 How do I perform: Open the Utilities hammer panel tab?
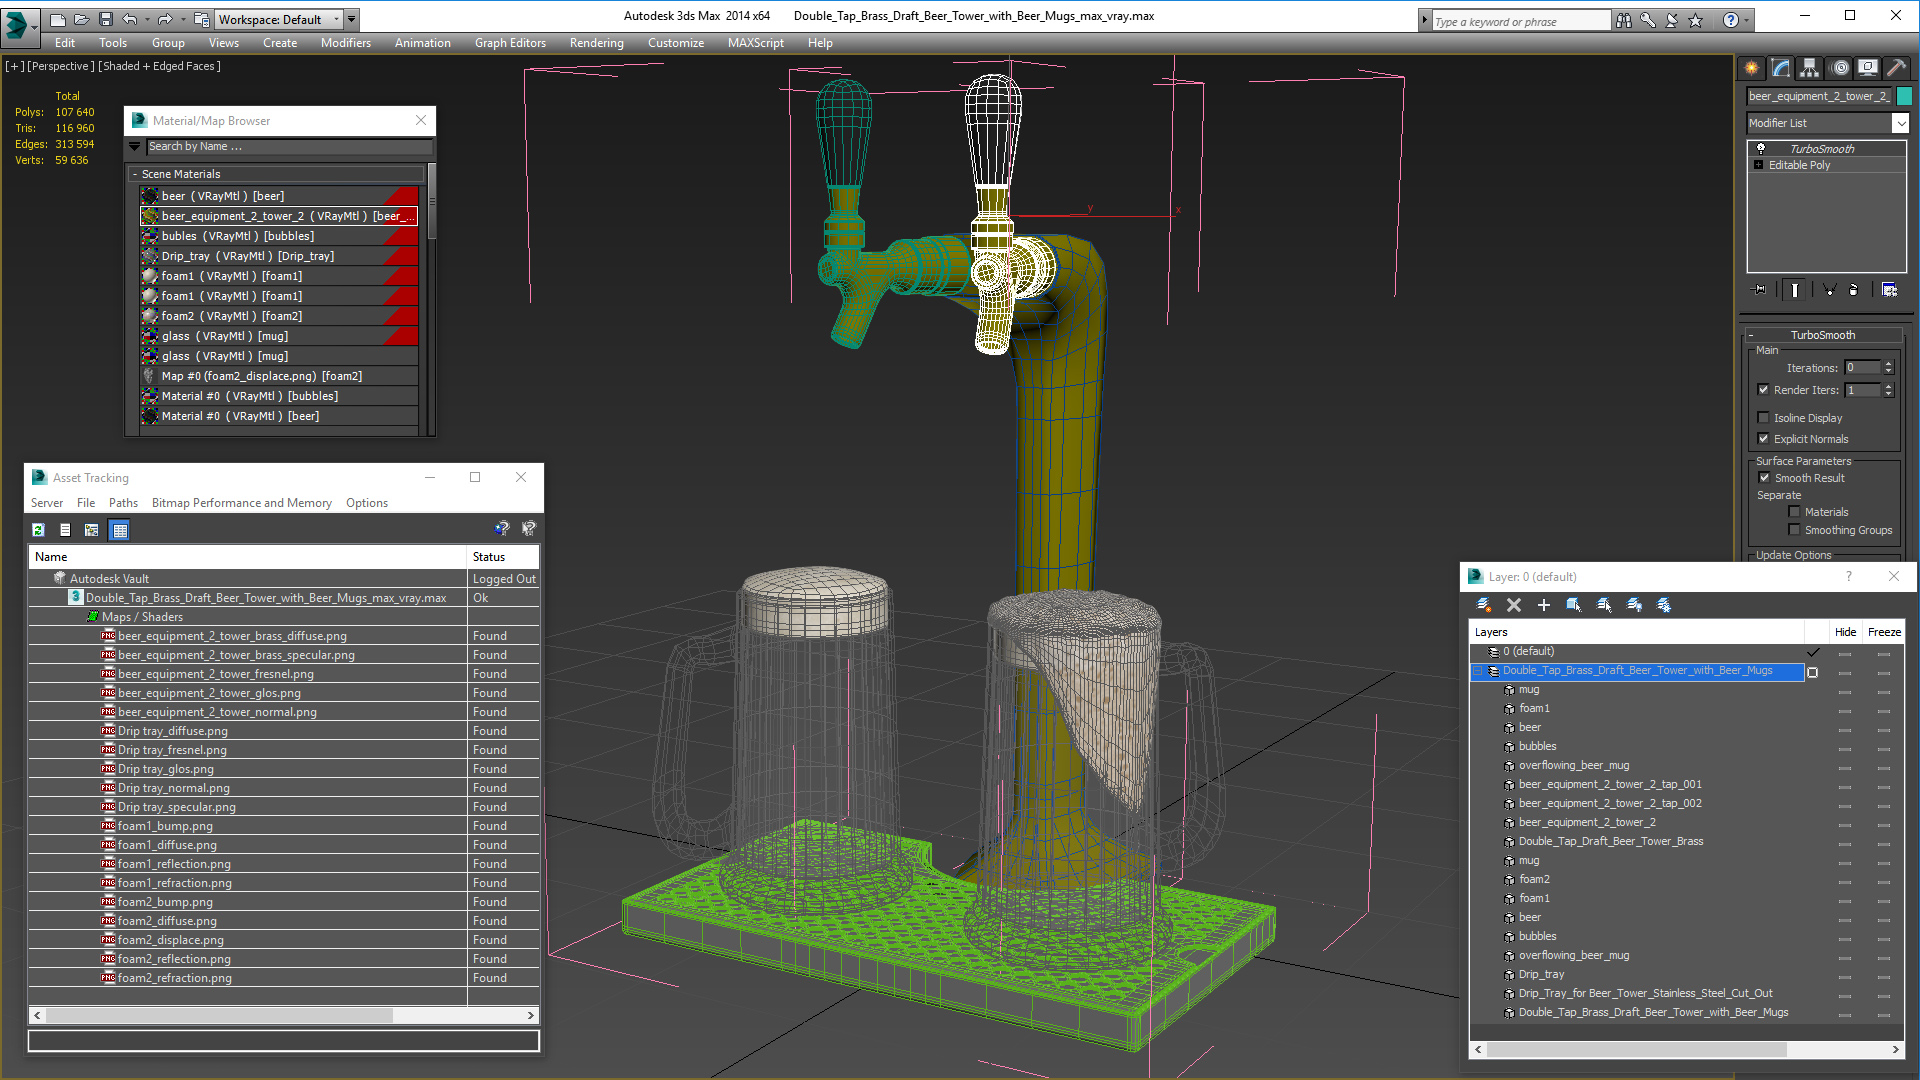(x=1896, y=68)
